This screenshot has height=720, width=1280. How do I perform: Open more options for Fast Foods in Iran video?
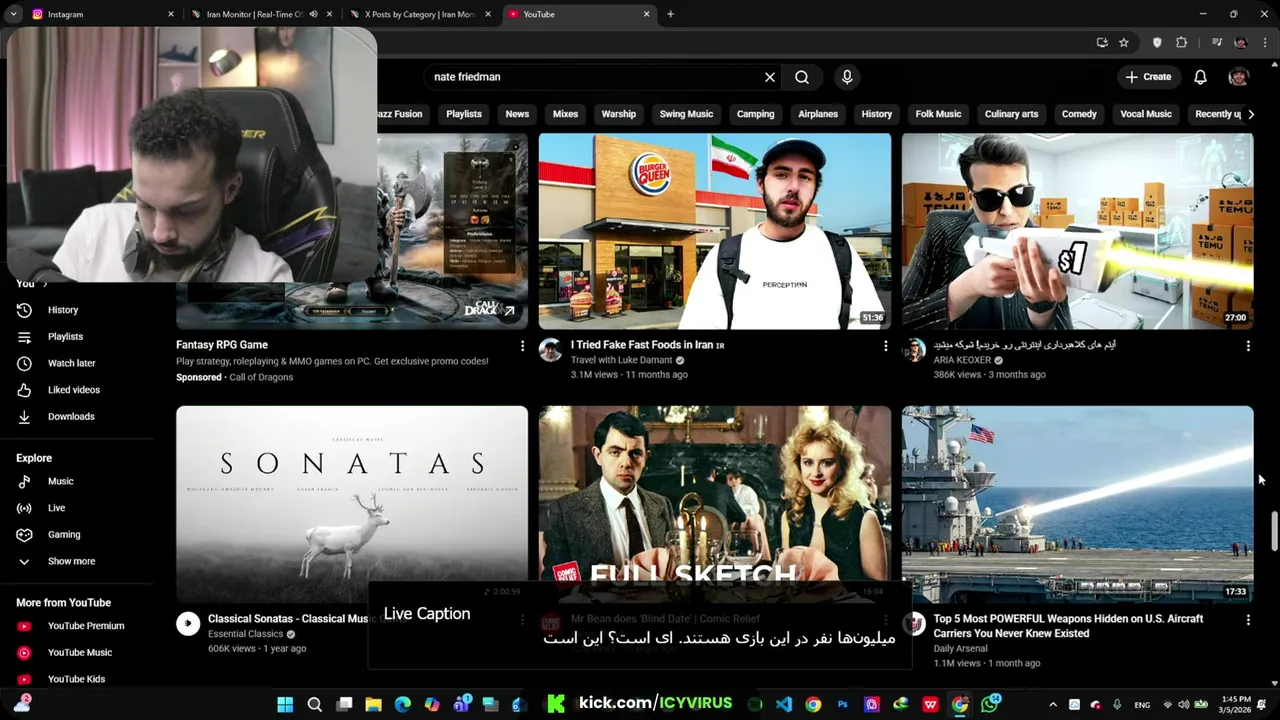(885, 346)
